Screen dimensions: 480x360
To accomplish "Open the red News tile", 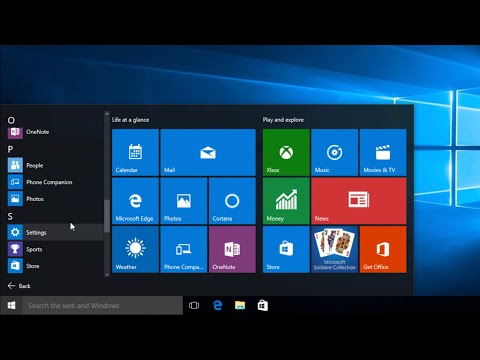I will coord(359,201).
